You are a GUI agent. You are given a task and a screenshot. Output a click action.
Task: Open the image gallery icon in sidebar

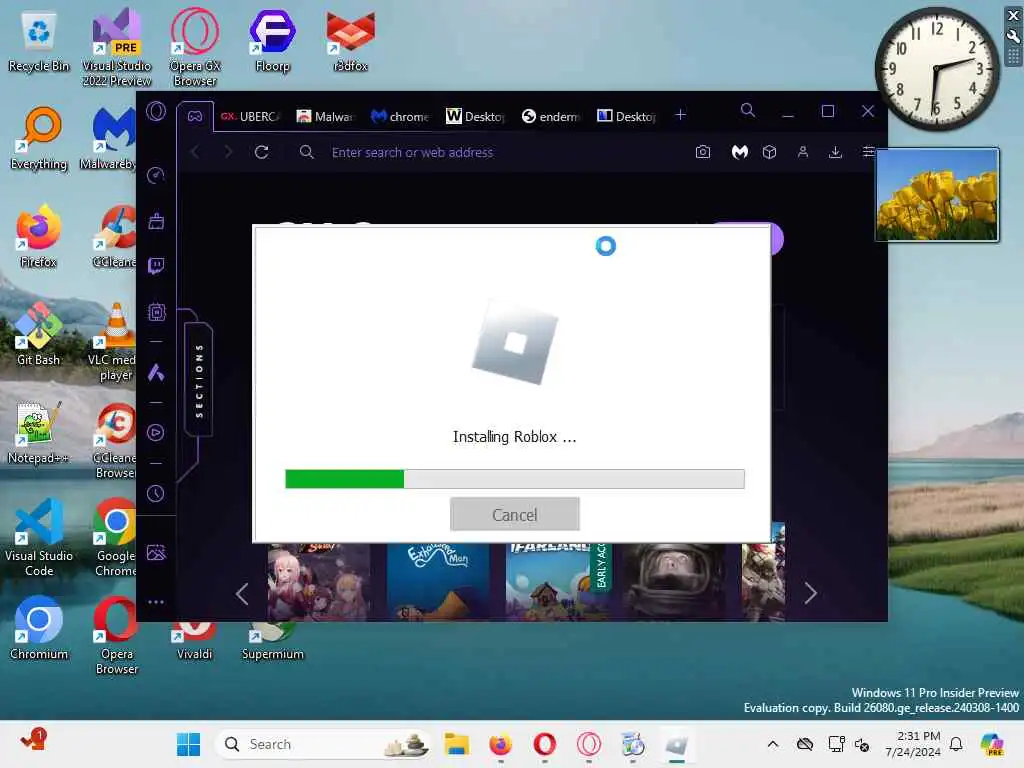tap(156, 553)
